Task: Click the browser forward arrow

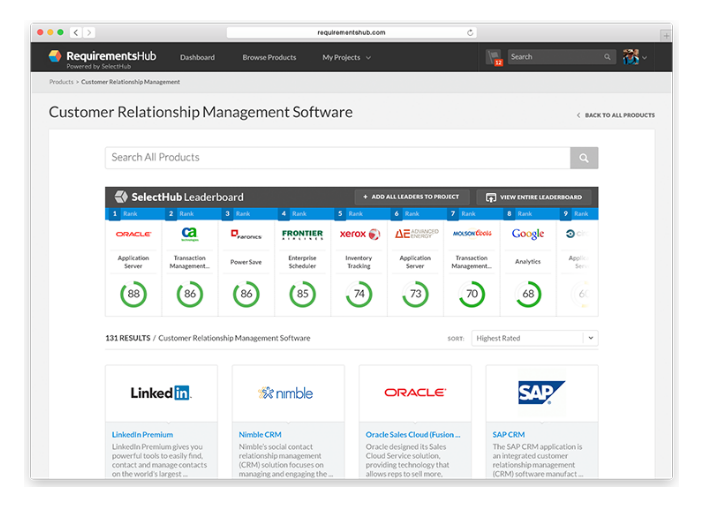Action: point(89,32)
